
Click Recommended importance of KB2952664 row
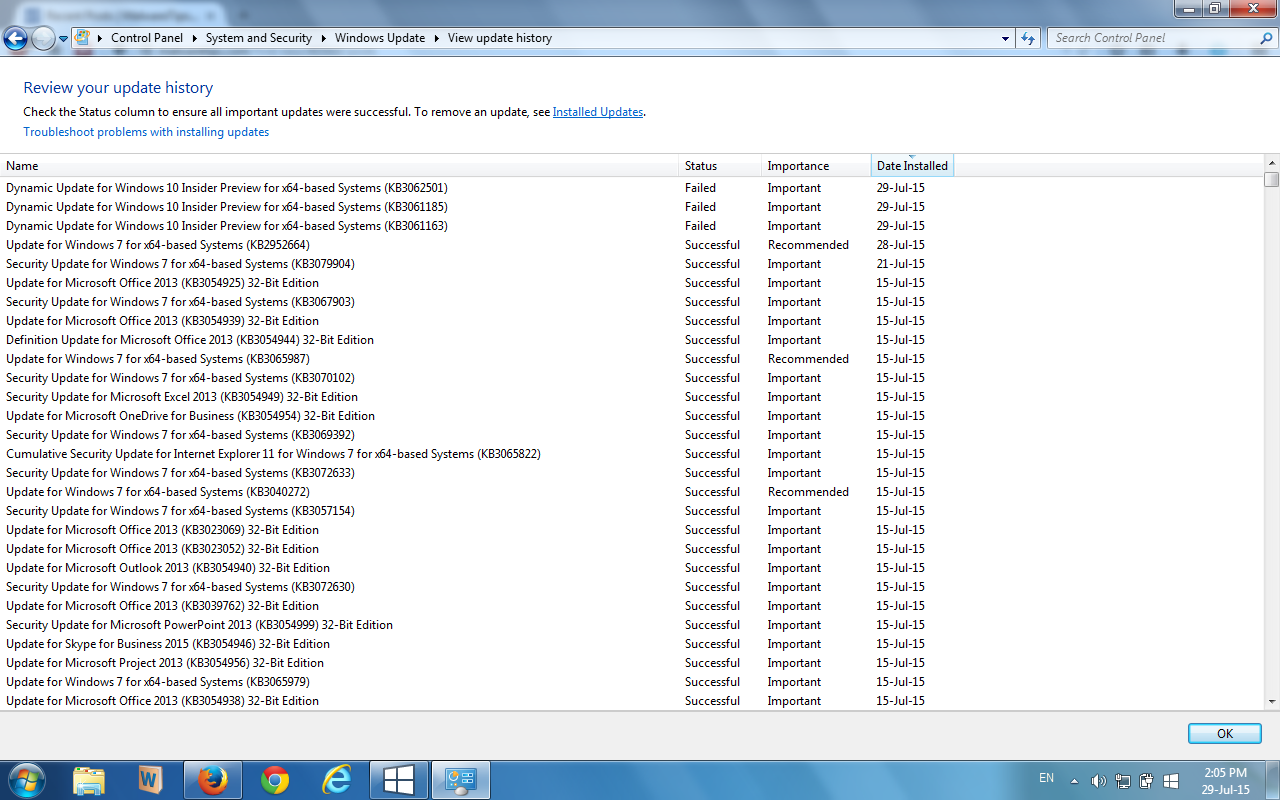pos(808,245)
